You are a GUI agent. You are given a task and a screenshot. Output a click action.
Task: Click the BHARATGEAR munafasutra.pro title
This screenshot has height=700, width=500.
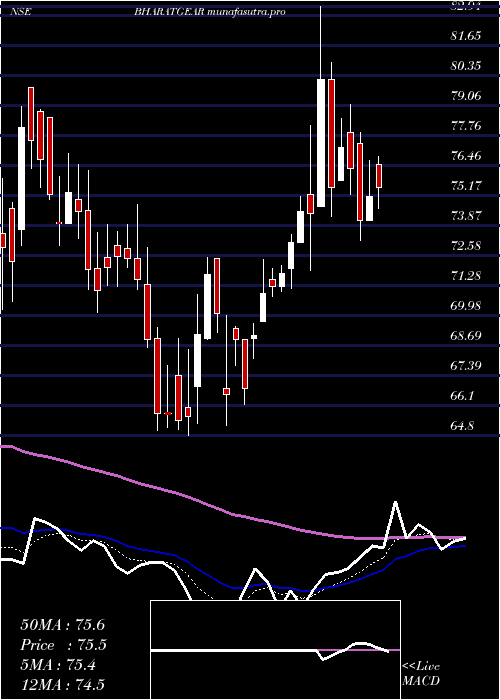click(210, 12)
